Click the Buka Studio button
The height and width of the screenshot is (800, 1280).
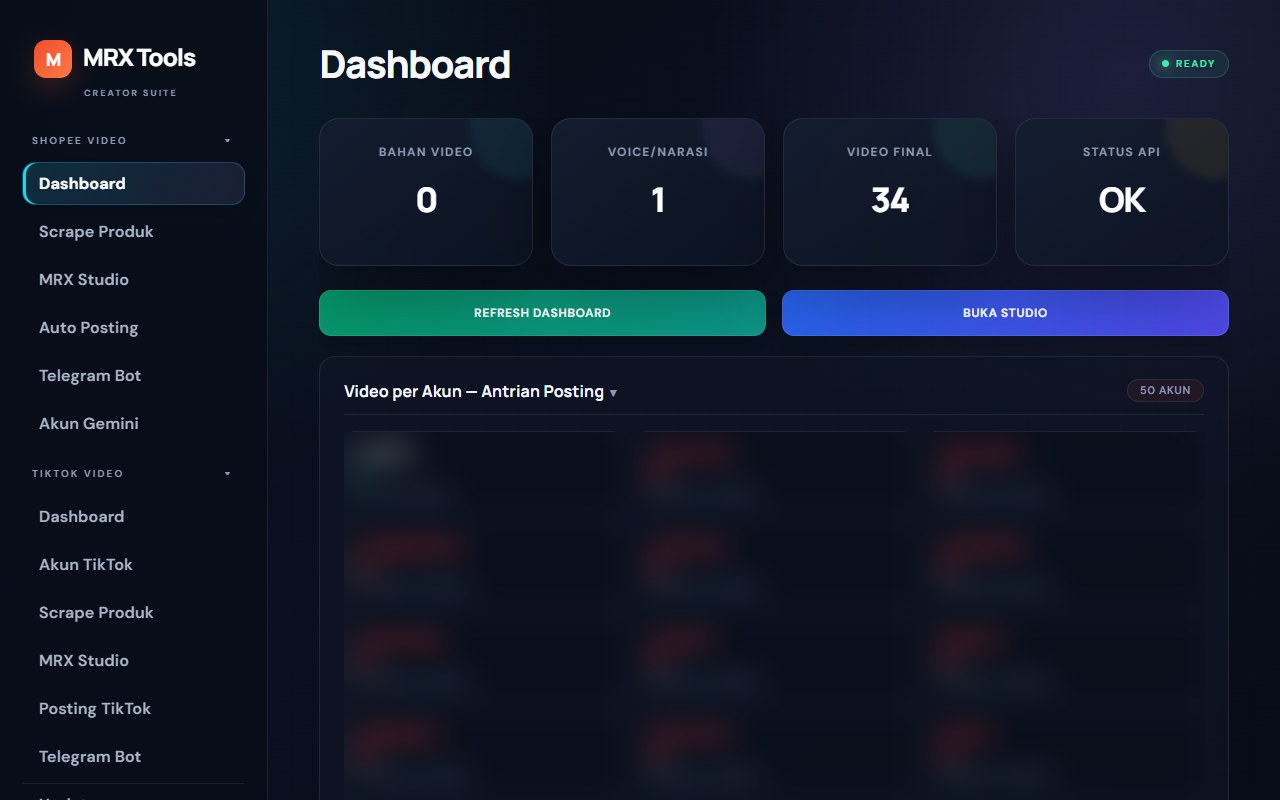click(x=1005, y=313)
